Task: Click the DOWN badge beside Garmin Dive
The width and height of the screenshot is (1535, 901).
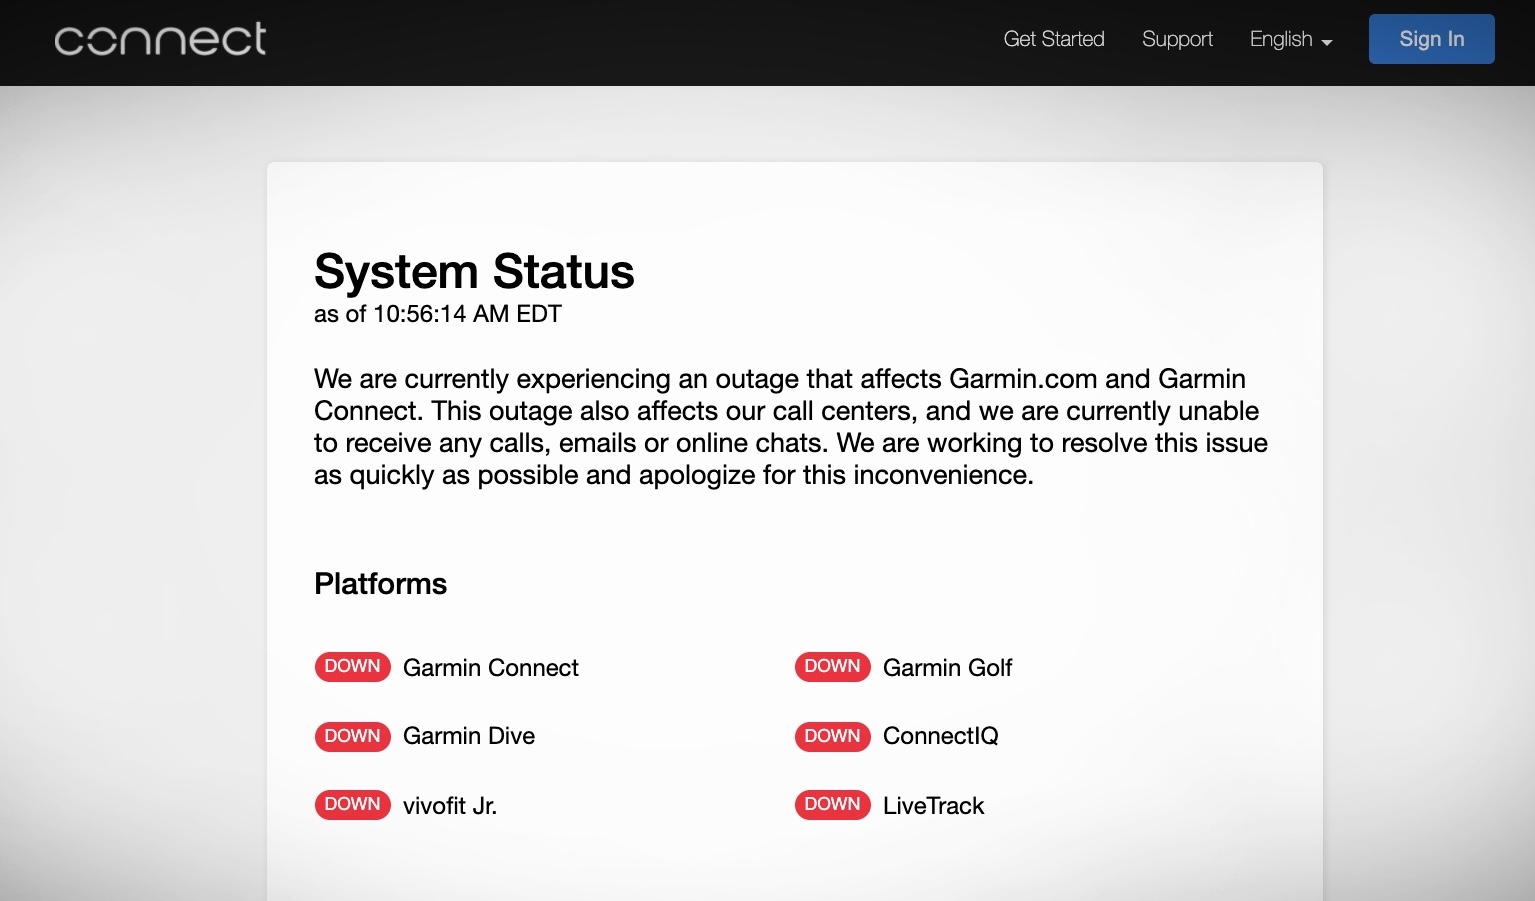Action: tap(352, 737)
